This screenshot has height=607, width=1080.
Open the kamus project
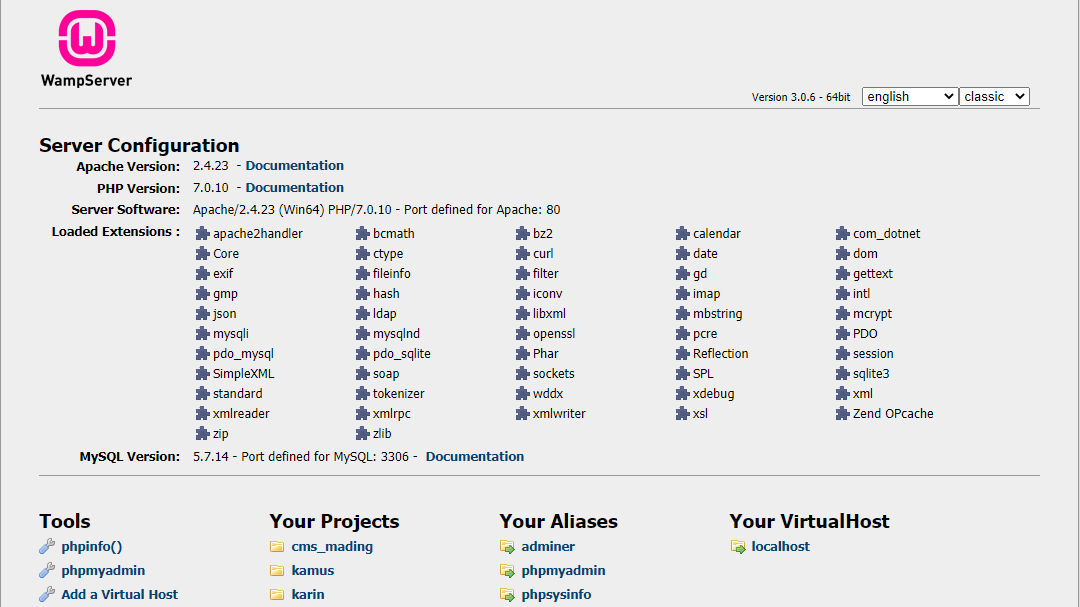pos(313,570)
